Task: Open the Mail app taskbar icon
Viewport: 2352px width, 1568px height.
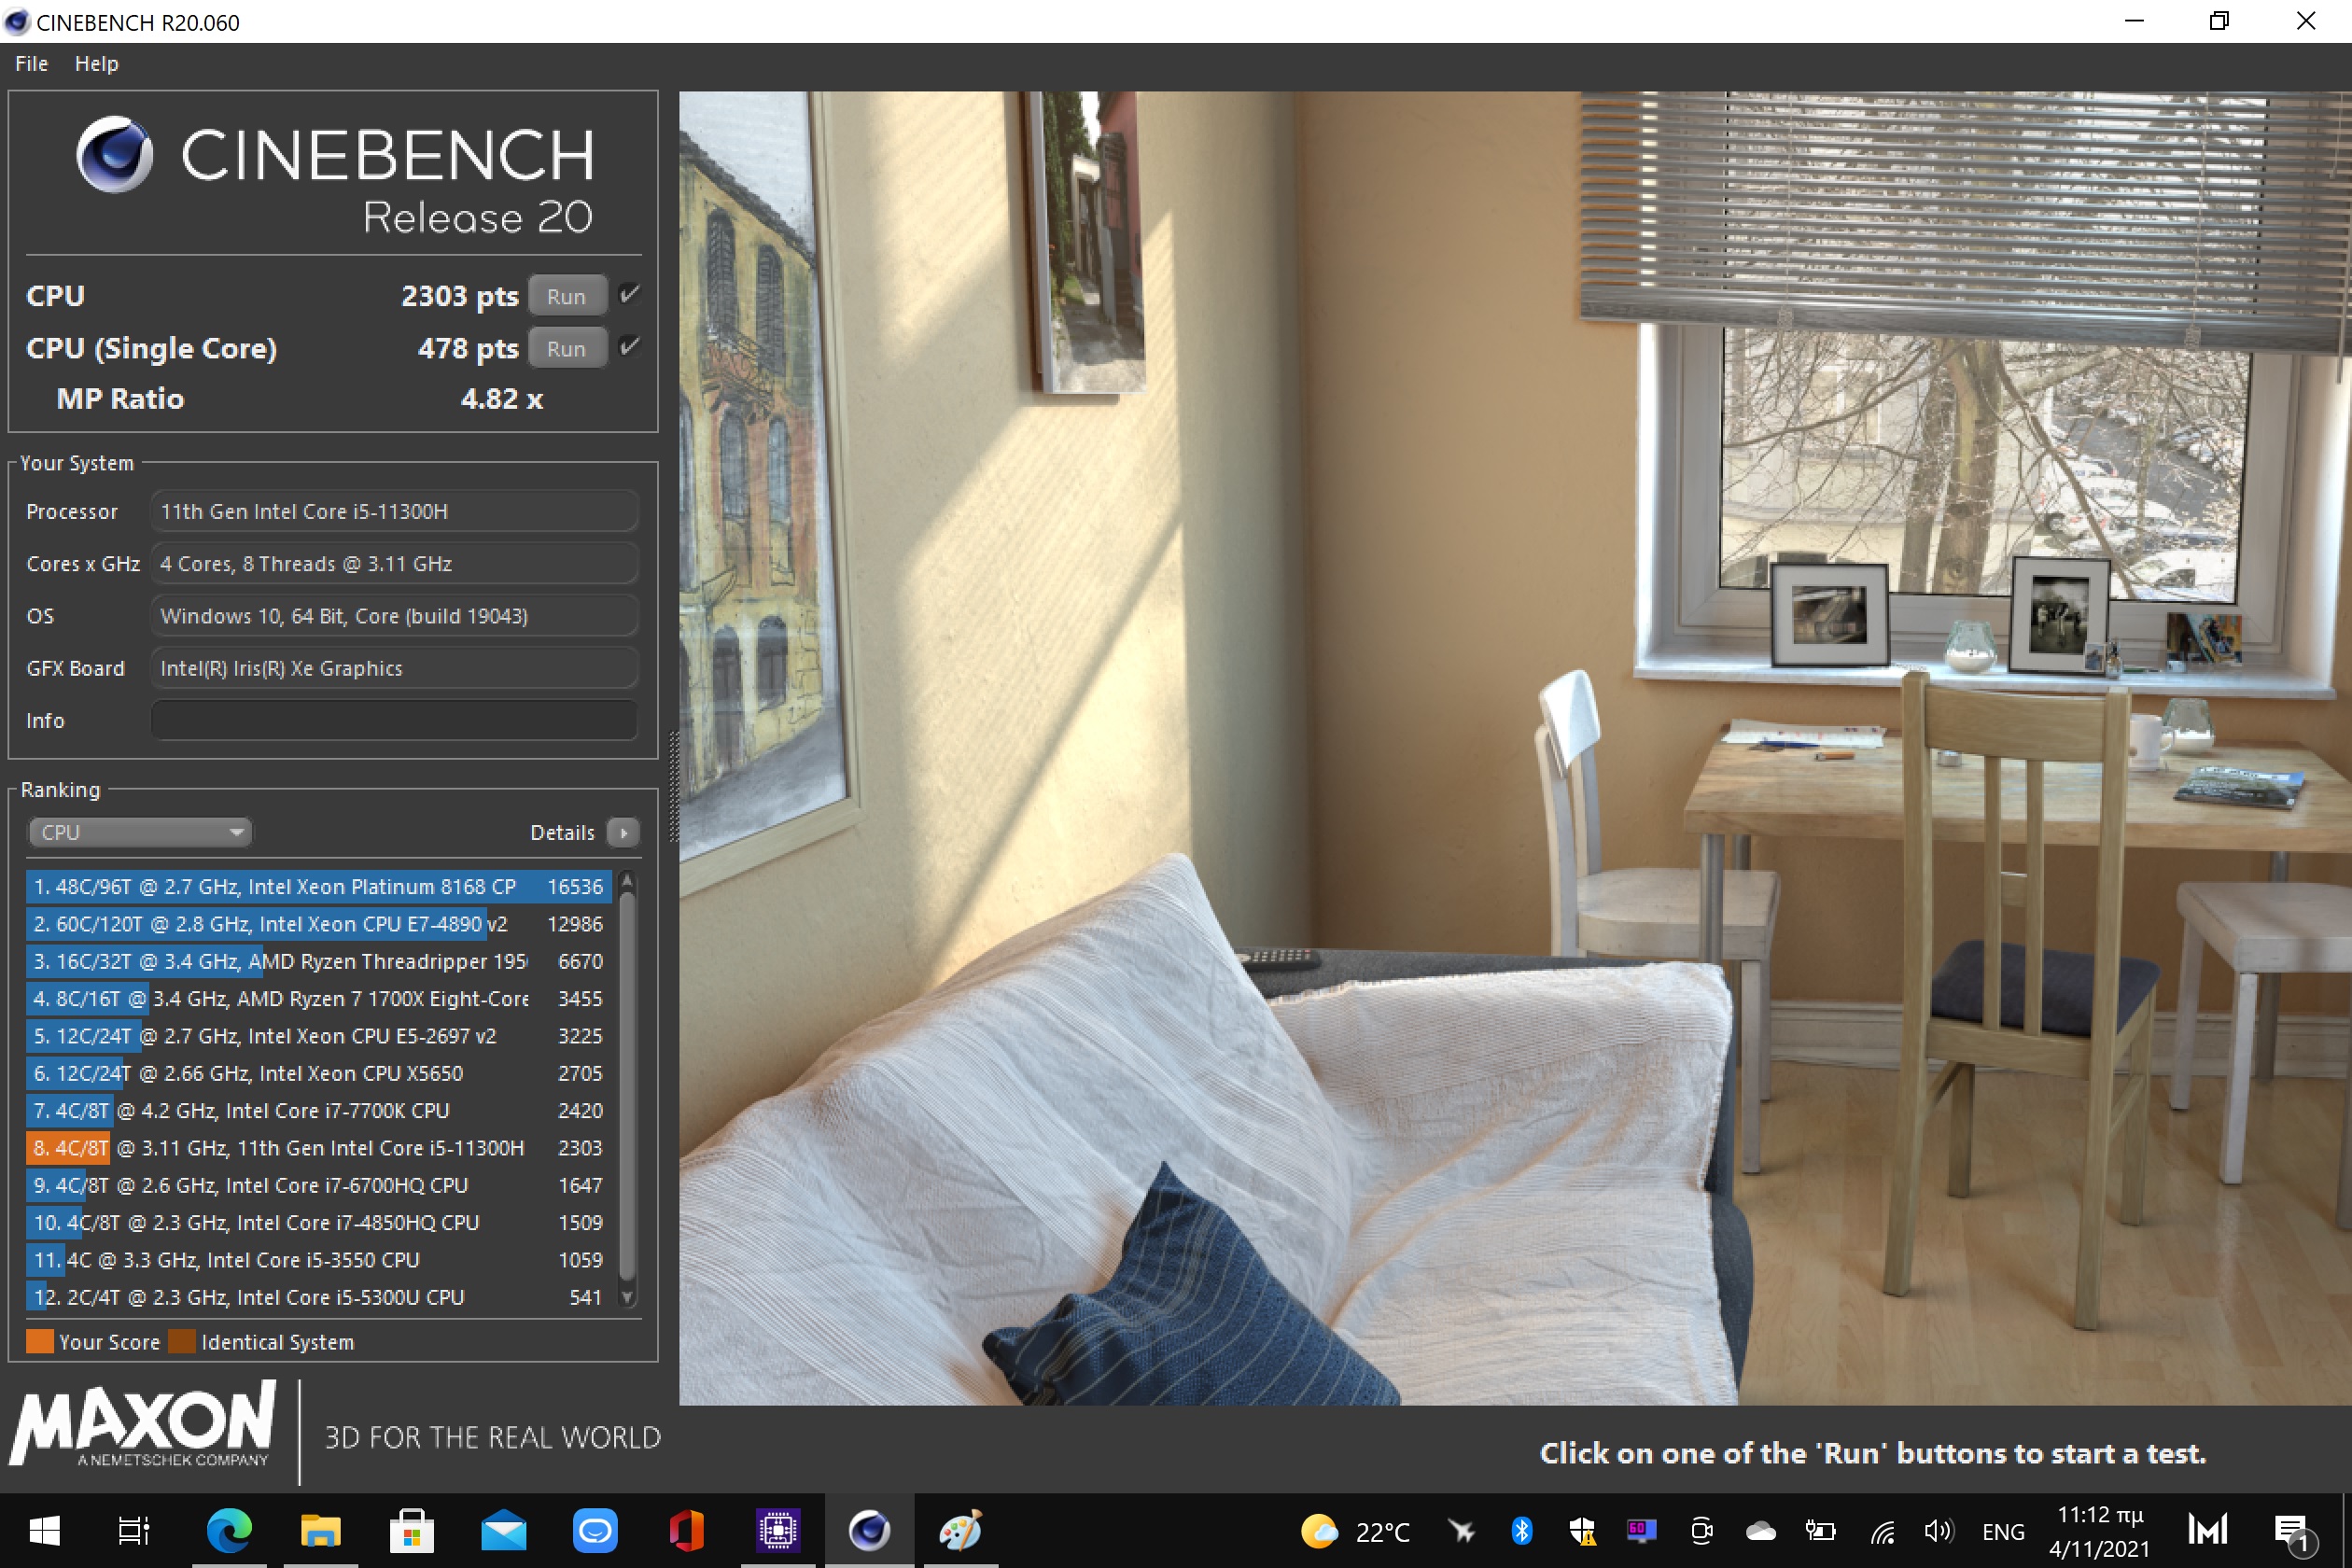Action: point(503,1530)
